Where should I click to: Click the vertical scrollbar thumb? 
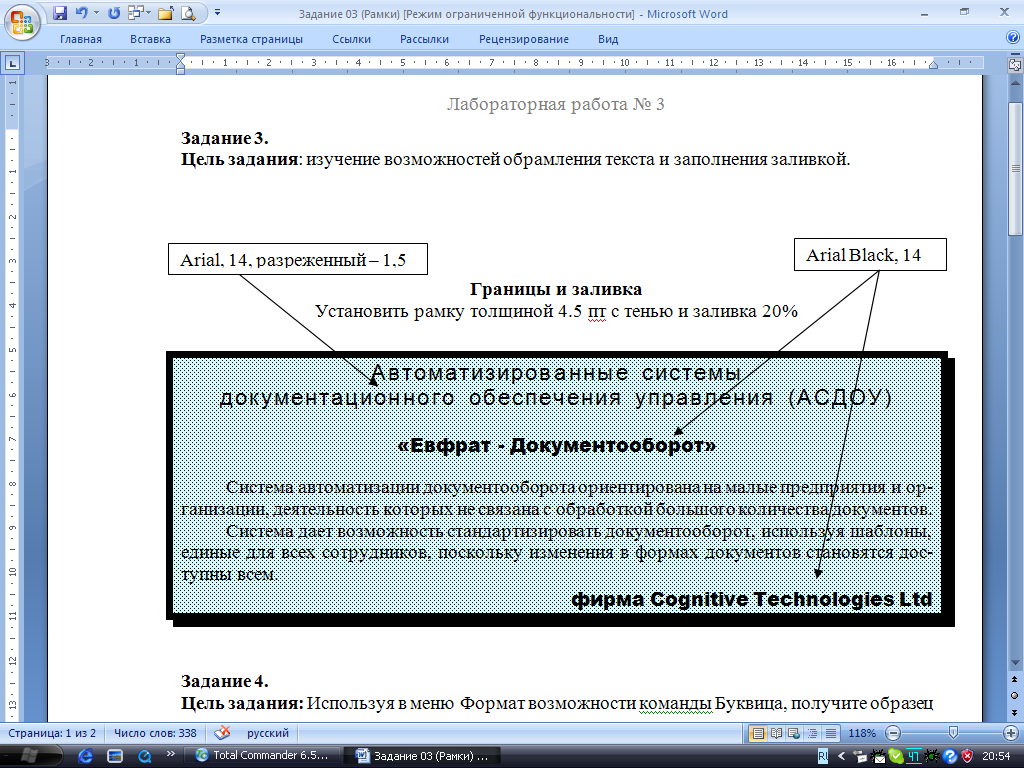pyautogui.click(x=1015, y=168)
